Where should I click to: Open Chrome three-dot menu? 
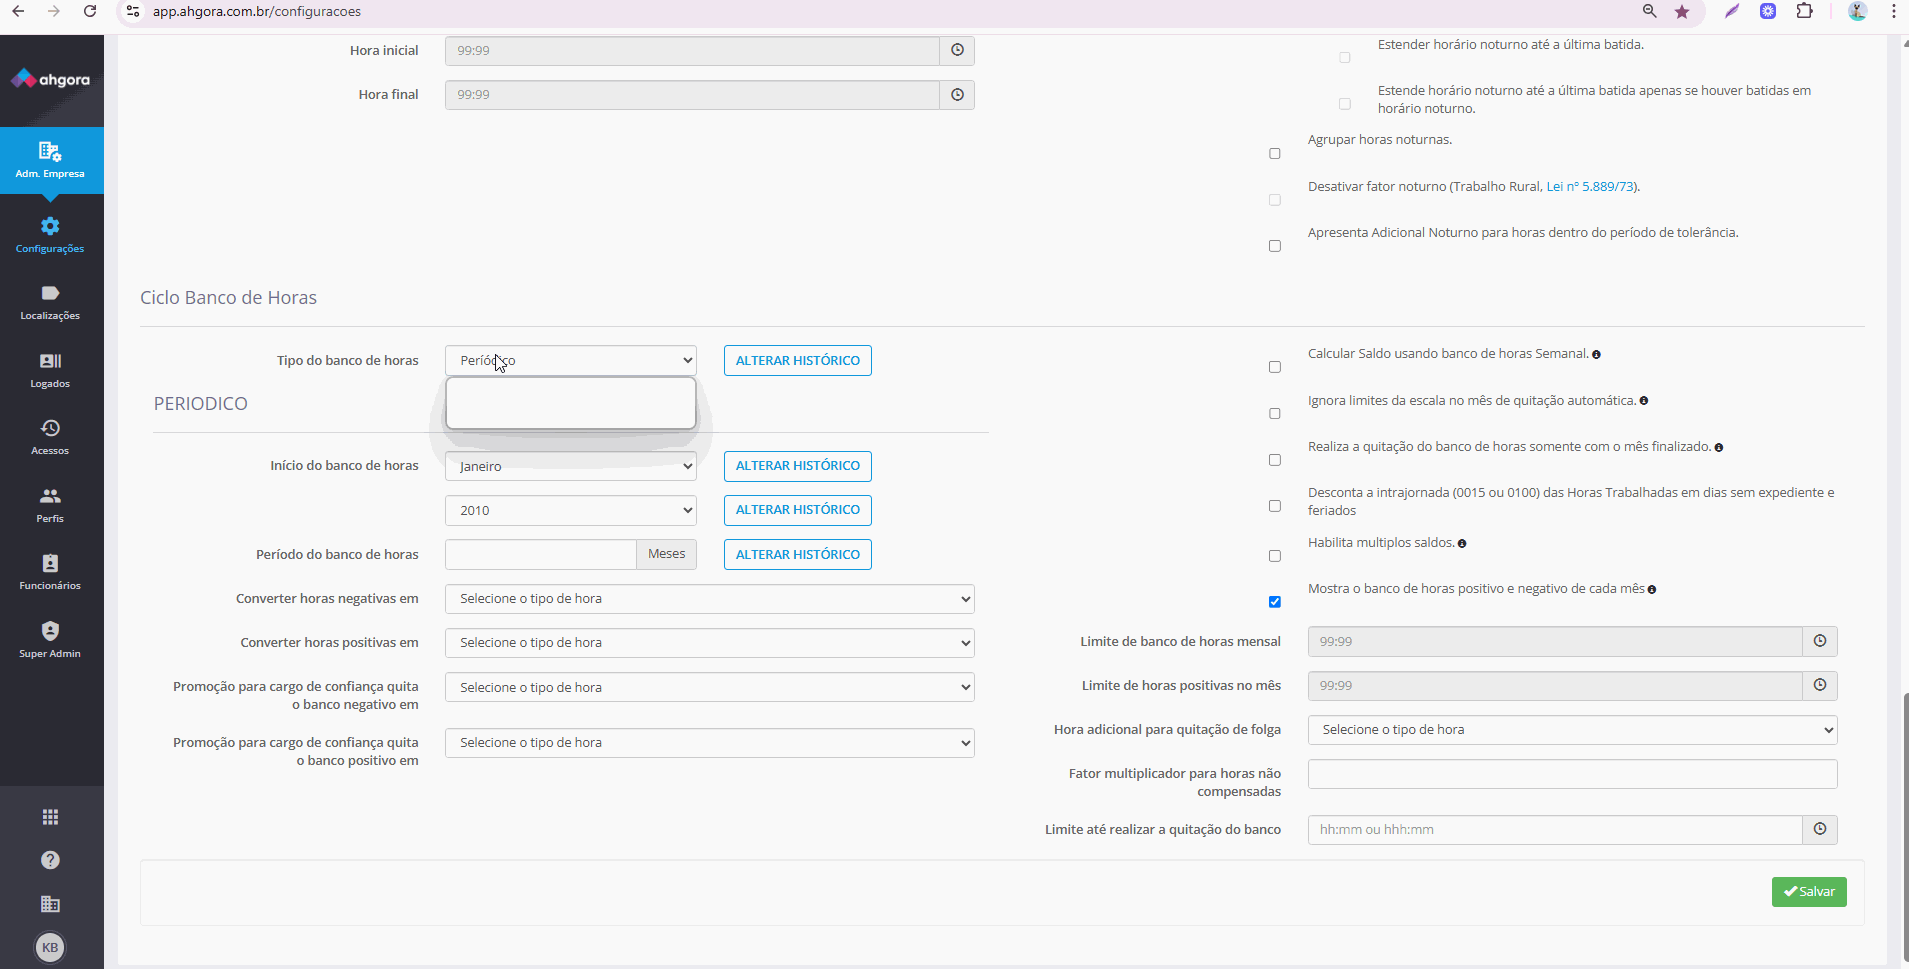pos(1894,12)
